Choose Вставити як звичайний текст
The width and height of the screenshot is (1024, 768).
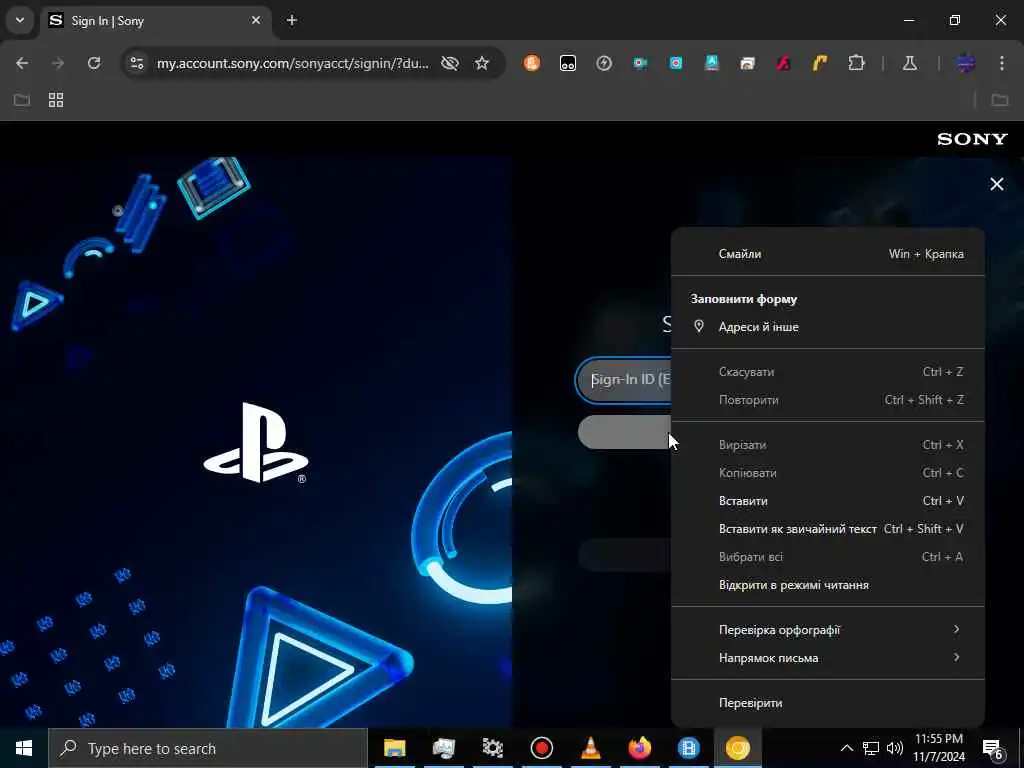click(x=828, y=529)
